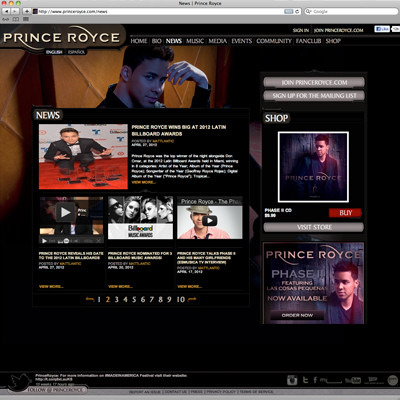Open the FANCLUB nav item
The image size is (400, 400).
pyautogui.click(x=308, y=41)
